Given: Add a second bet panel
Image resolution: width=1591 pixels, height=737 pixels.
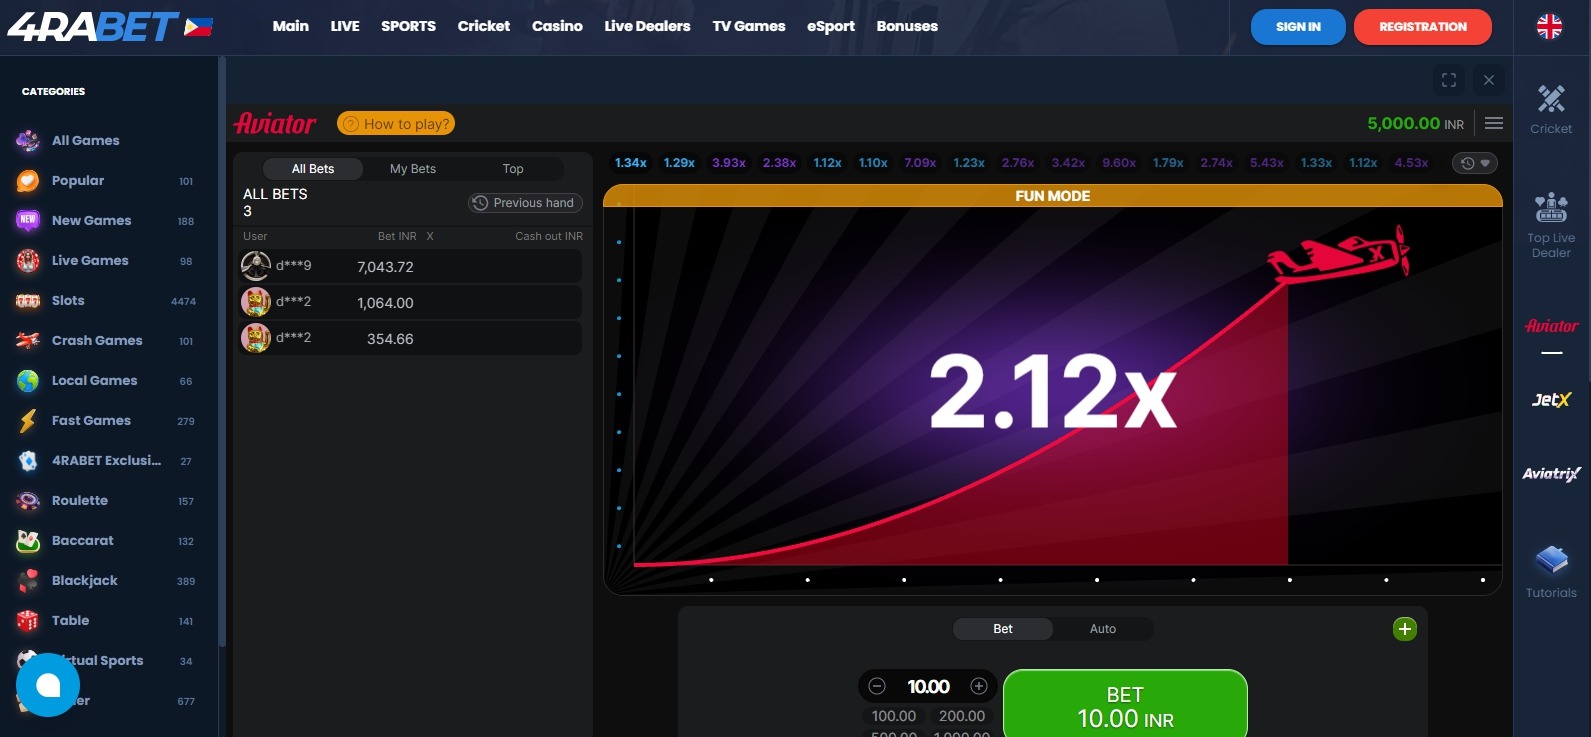Looking at the screenshot, I should (x=1405, y=629).
